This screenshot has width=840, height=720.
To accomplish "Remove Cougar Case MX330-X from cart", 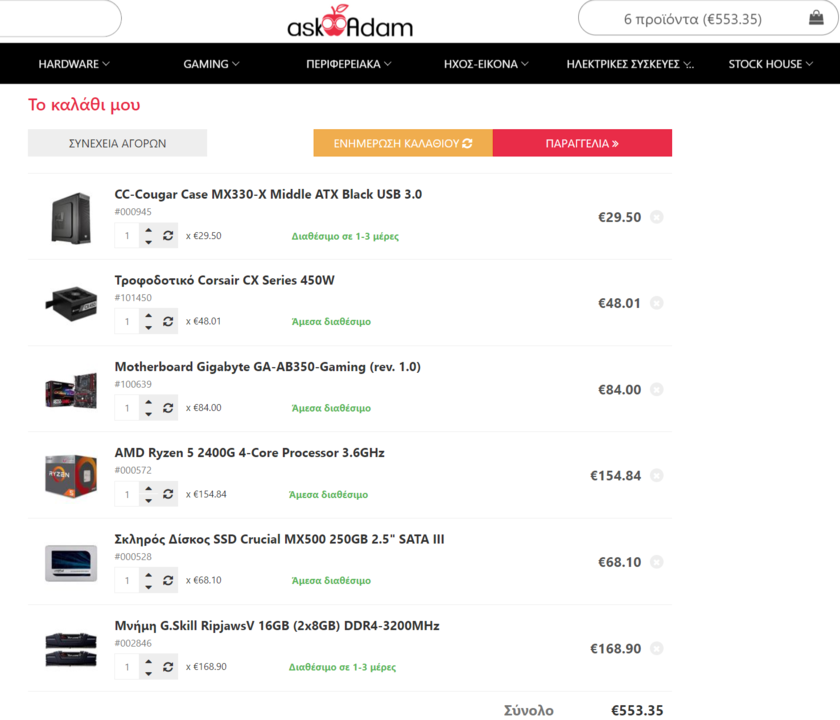I will click(656, 217).
